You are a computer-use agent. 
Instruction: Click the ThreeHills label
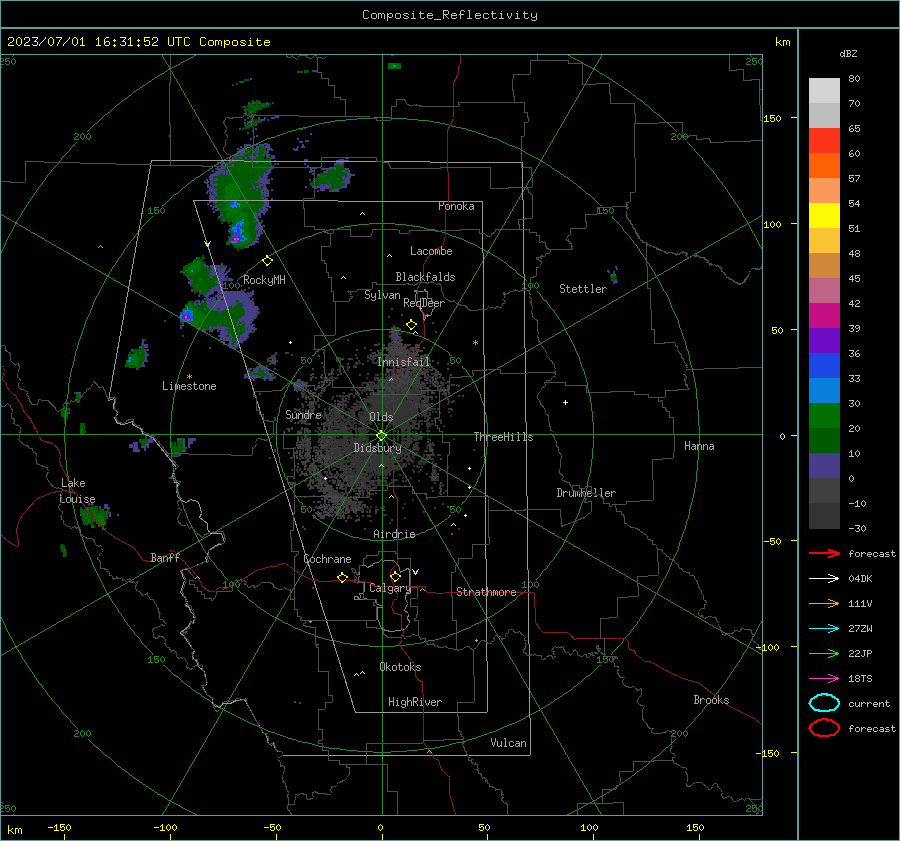pos(503,437)
